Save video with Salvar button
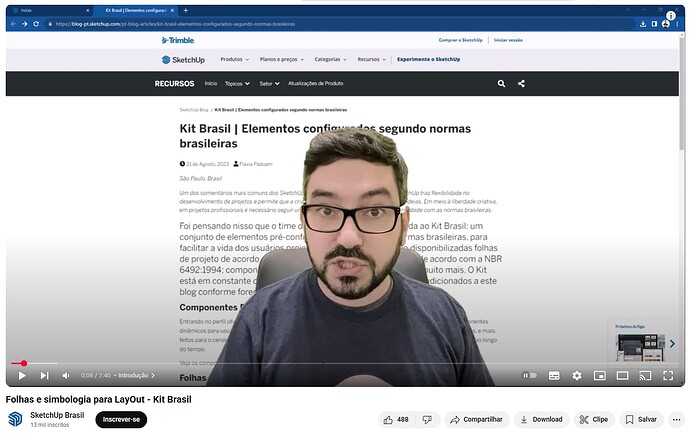Screen dimensions: 690x433 (x=641, y=419)
